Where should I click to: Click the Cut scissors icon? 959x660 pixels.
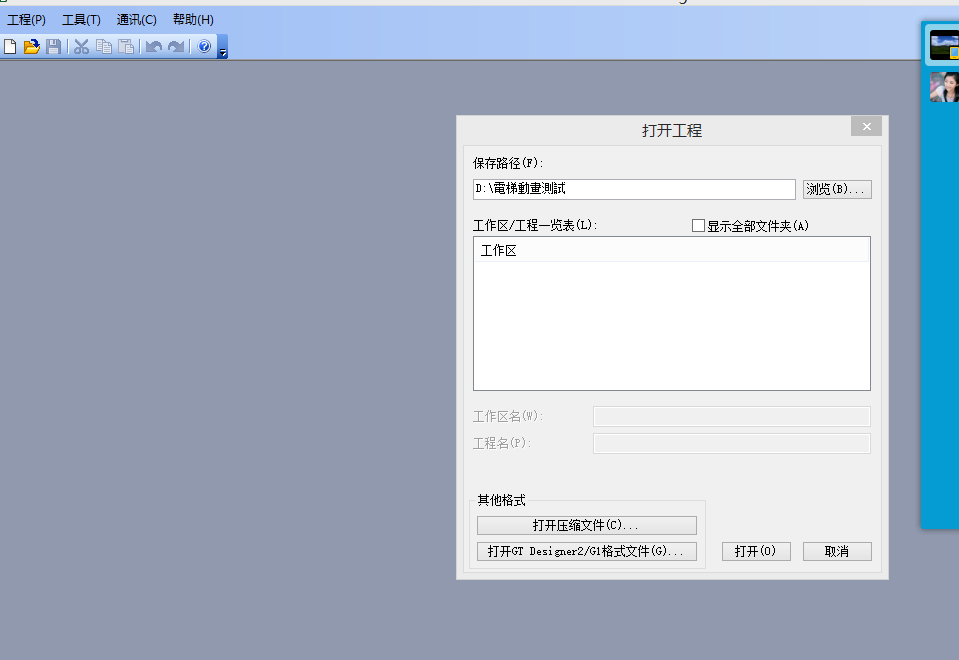tap(82, 47)
